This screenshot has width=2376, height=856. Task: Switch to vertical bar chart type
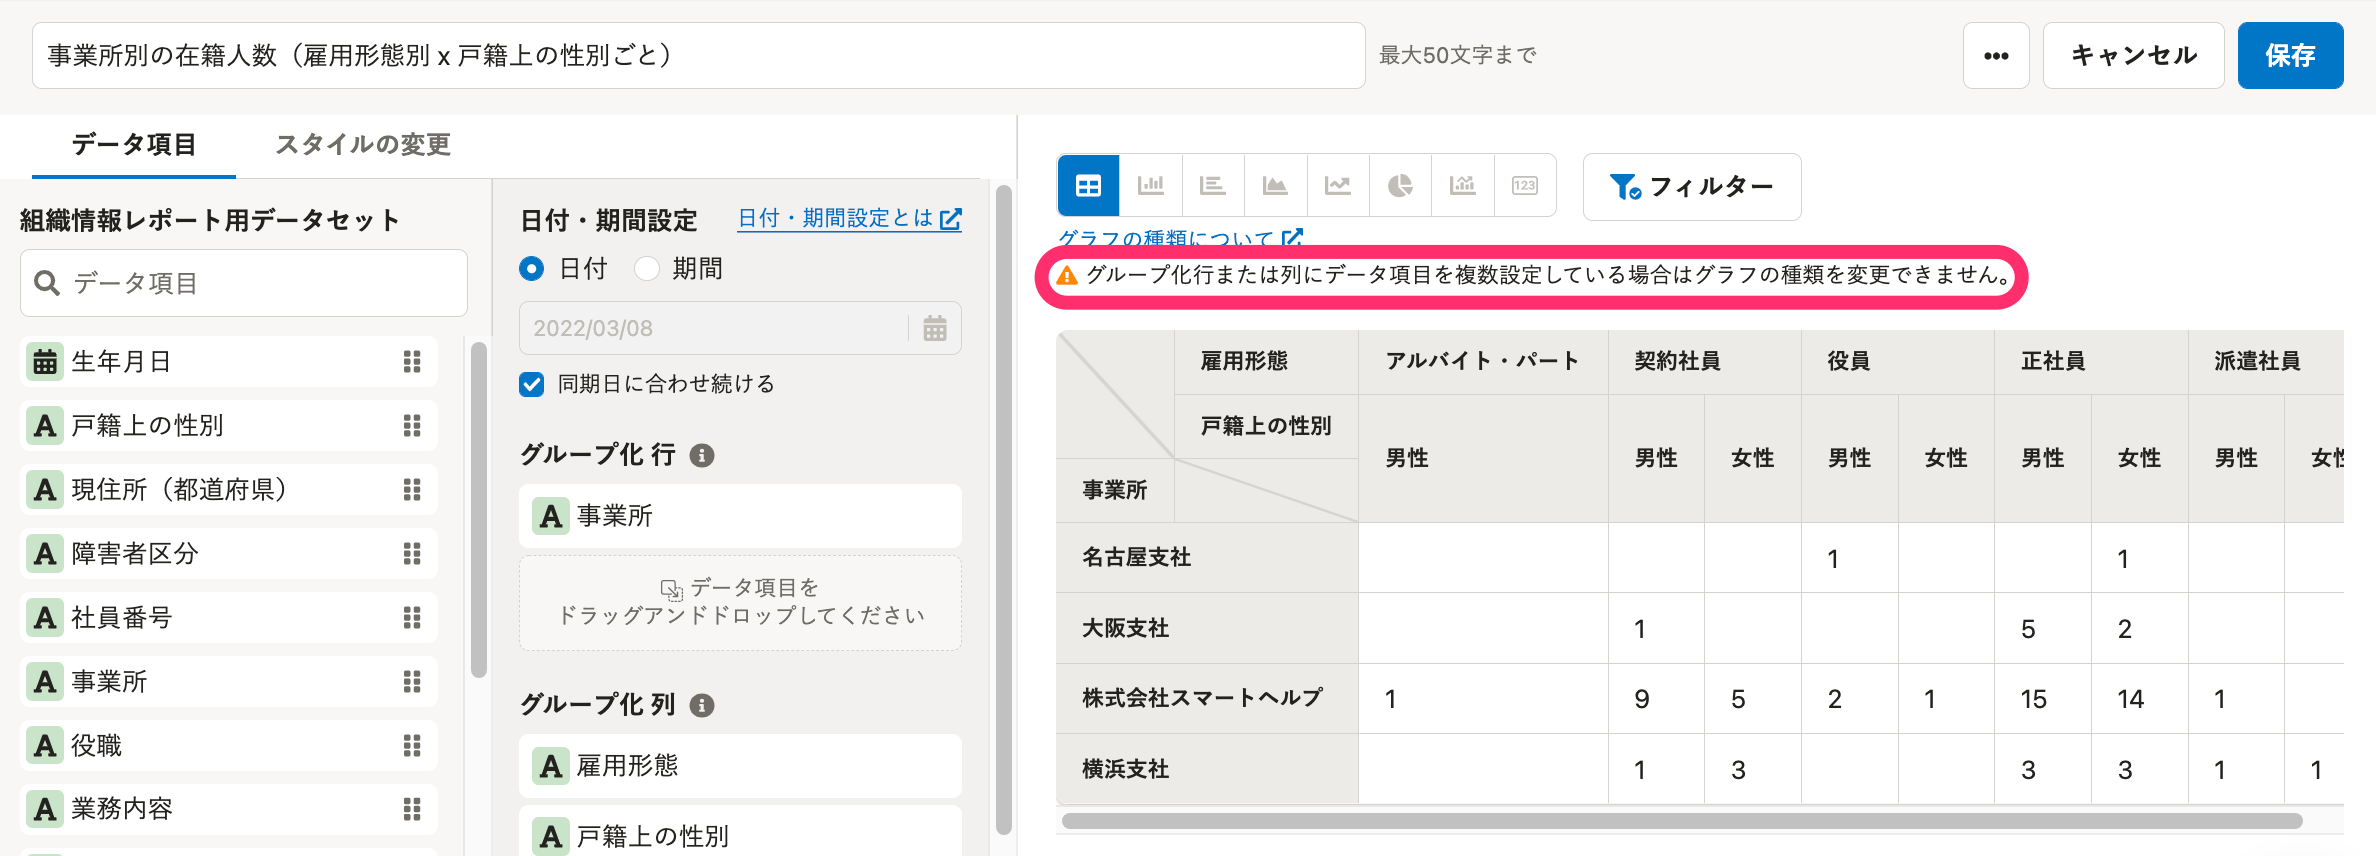[1151, 186]
